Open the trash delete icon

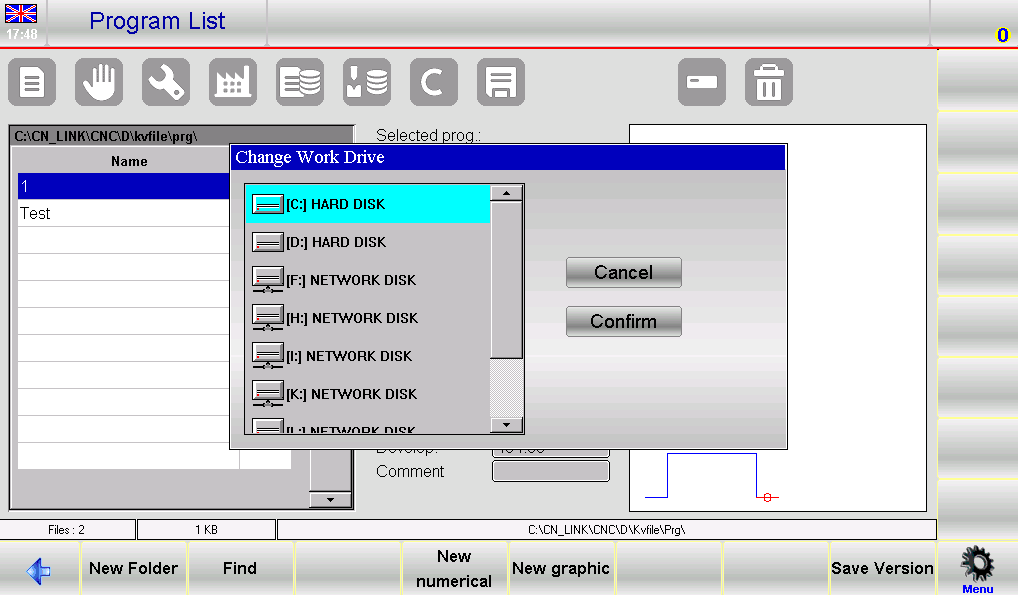pyautogui.click(x=768, y=82)
